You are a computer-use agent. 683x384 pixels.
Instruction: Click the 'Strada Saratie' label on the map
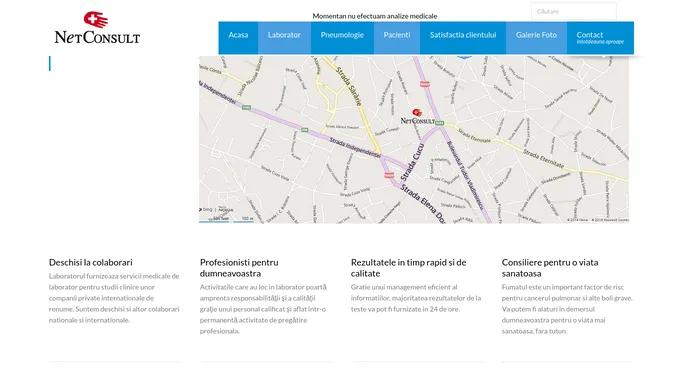(348, 86)
